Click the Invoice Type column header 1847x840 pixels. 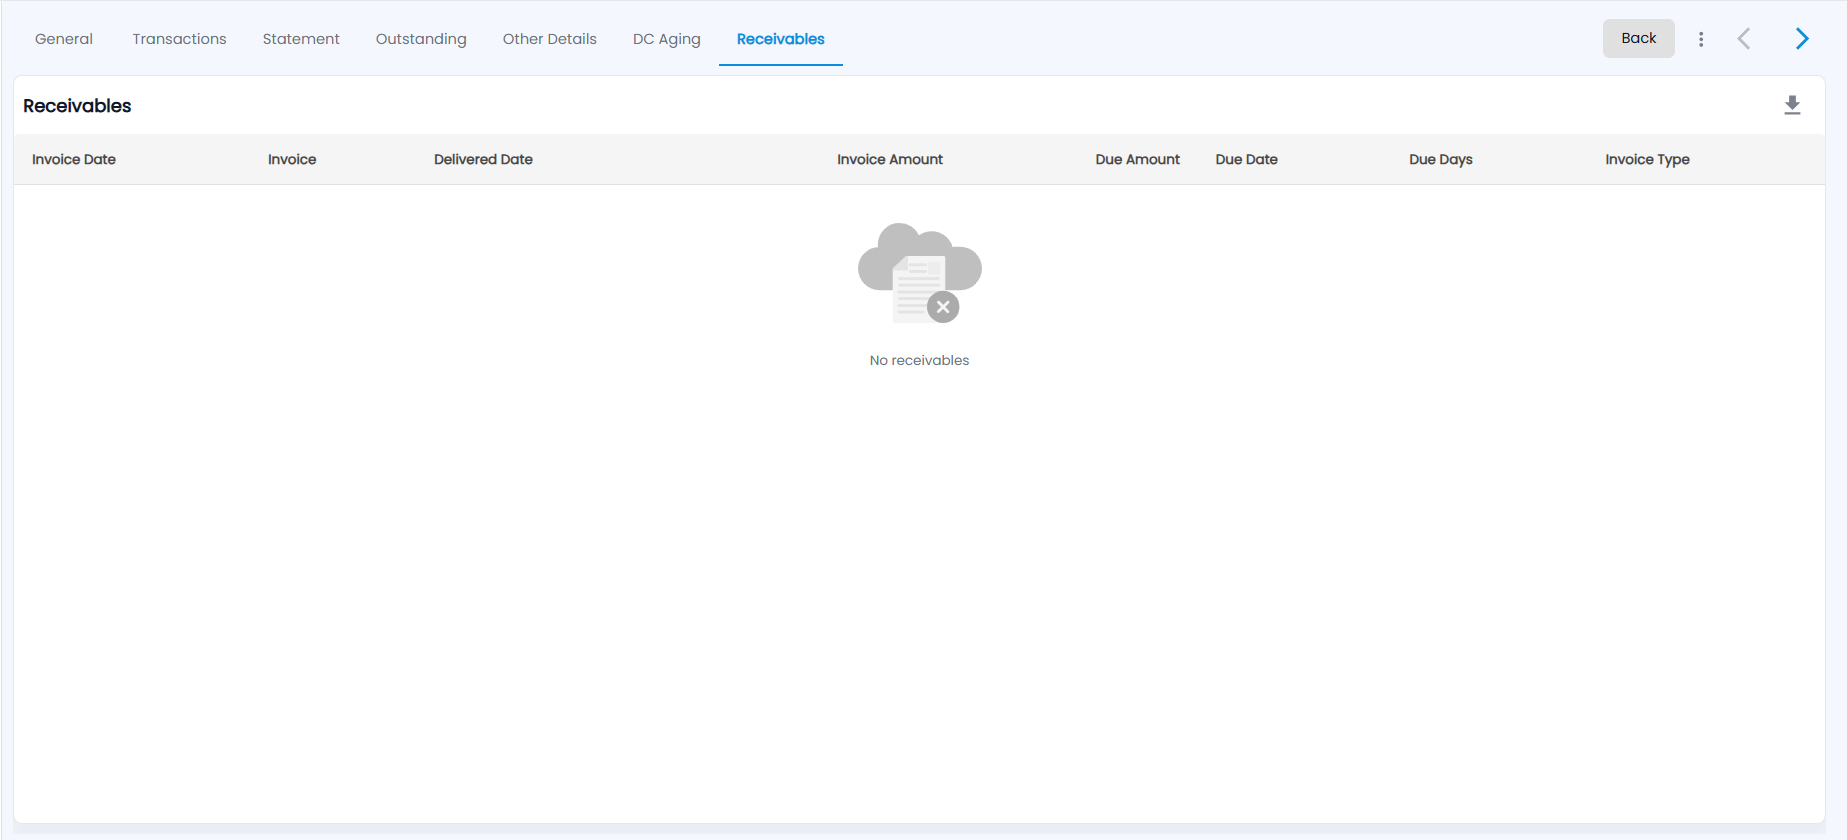point(1647,159)
